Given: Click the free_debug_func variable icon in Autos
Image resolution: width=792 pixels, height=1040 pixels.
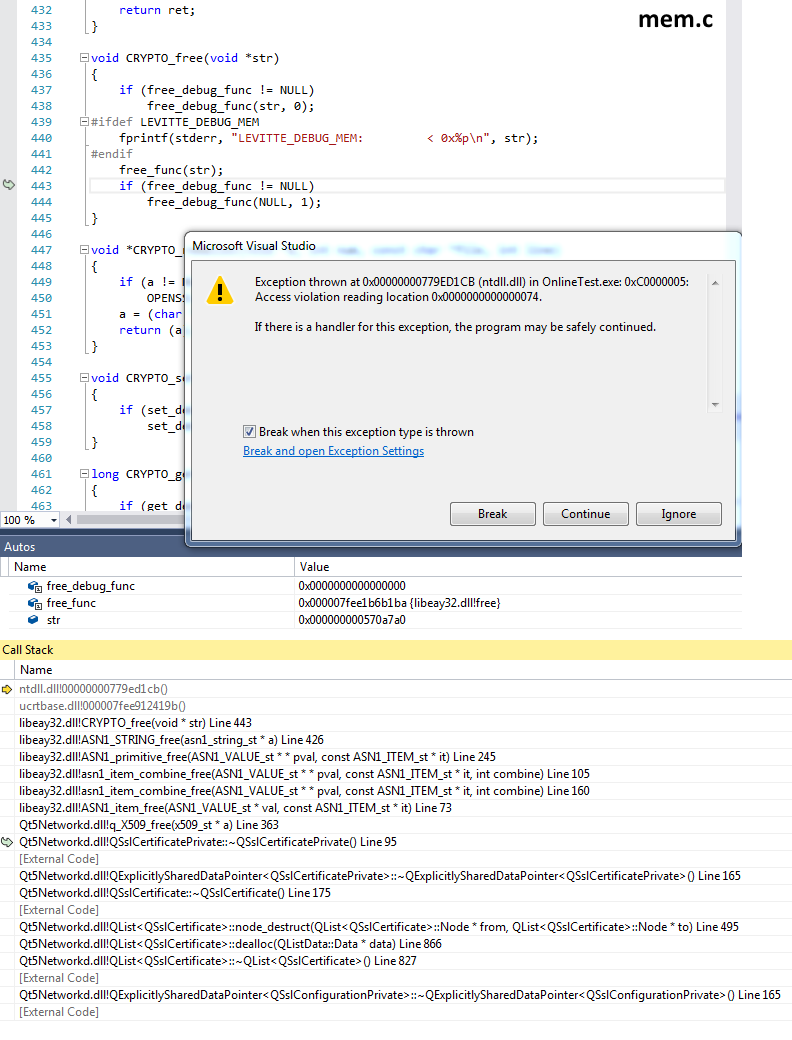Looking at the screenshot, I should pos(34,586).
